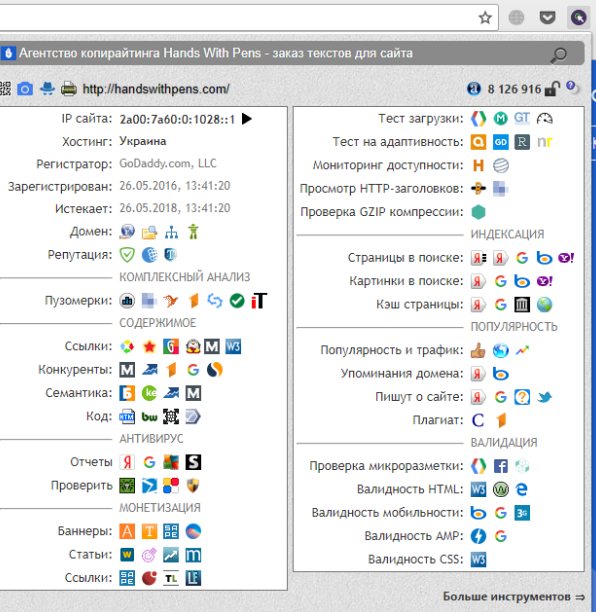596x612 pixels.
Task: Click the network tree icon in Домен row
Action: click(x=171, y=232)
